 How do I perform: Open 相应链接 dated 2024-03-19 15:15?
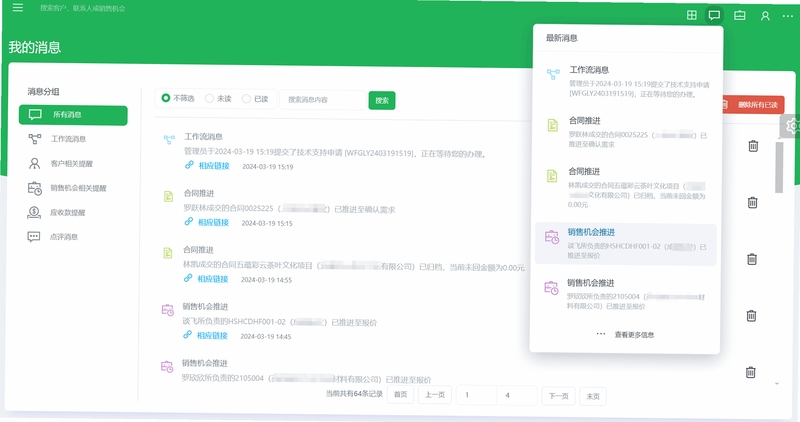pyautogui.click(x=213, y=222)
